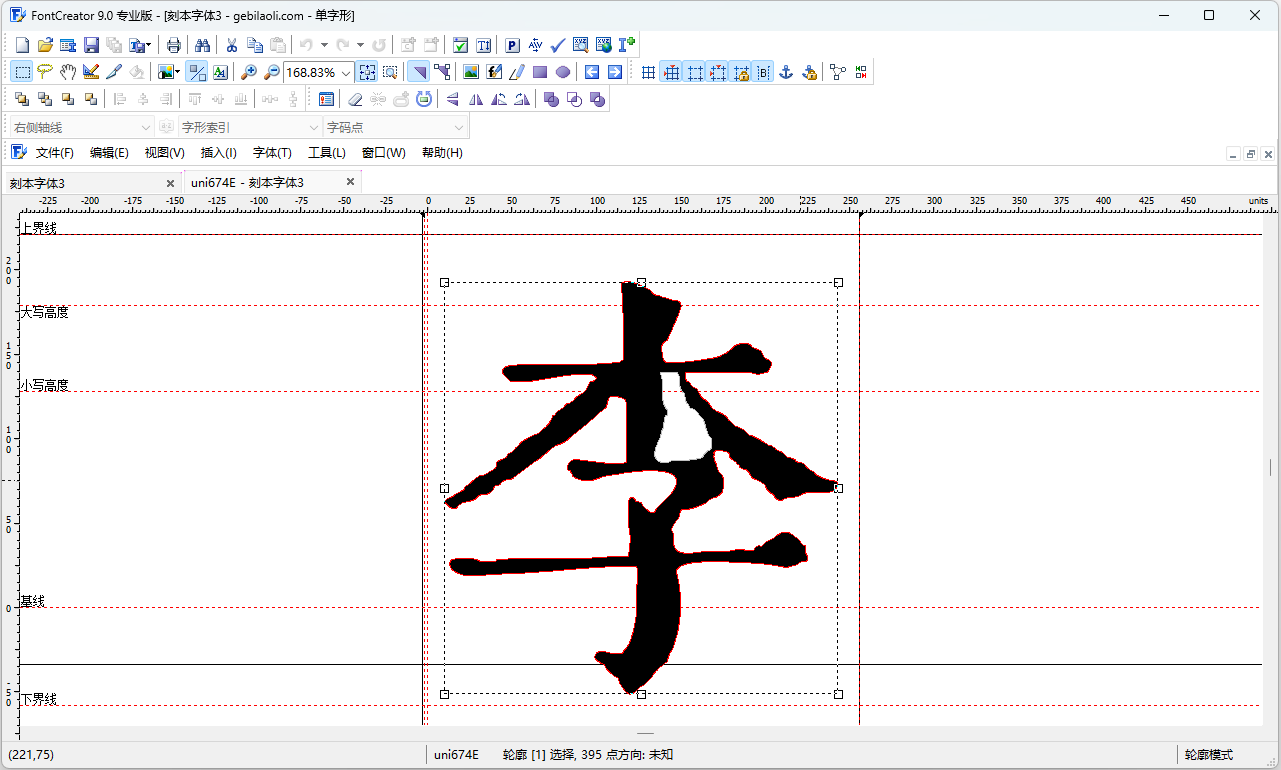Click the zoom in magnifier
1281x770 pixels.
[x=249, y=72]
